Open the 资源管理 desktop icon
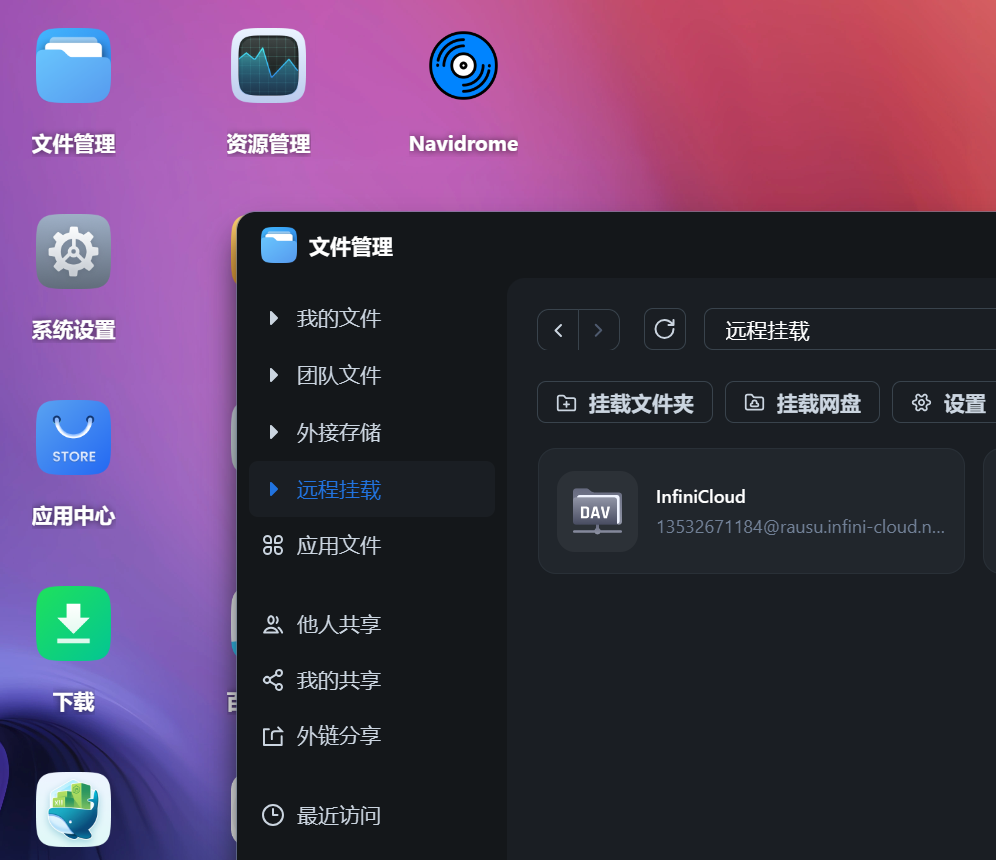Viewport: 996px width, 860px height. click(x=268, y=66)
